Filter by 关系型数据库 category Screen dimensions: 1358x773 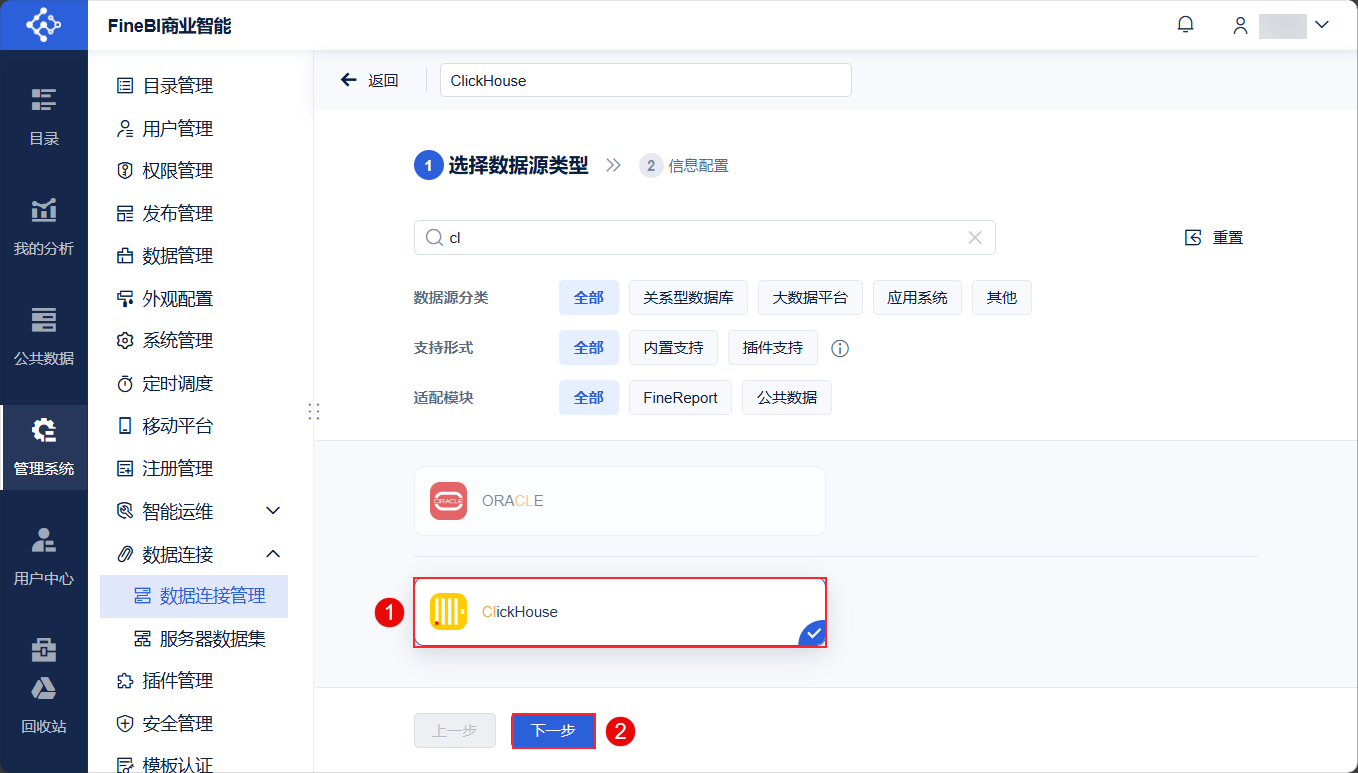coord(688,297)
